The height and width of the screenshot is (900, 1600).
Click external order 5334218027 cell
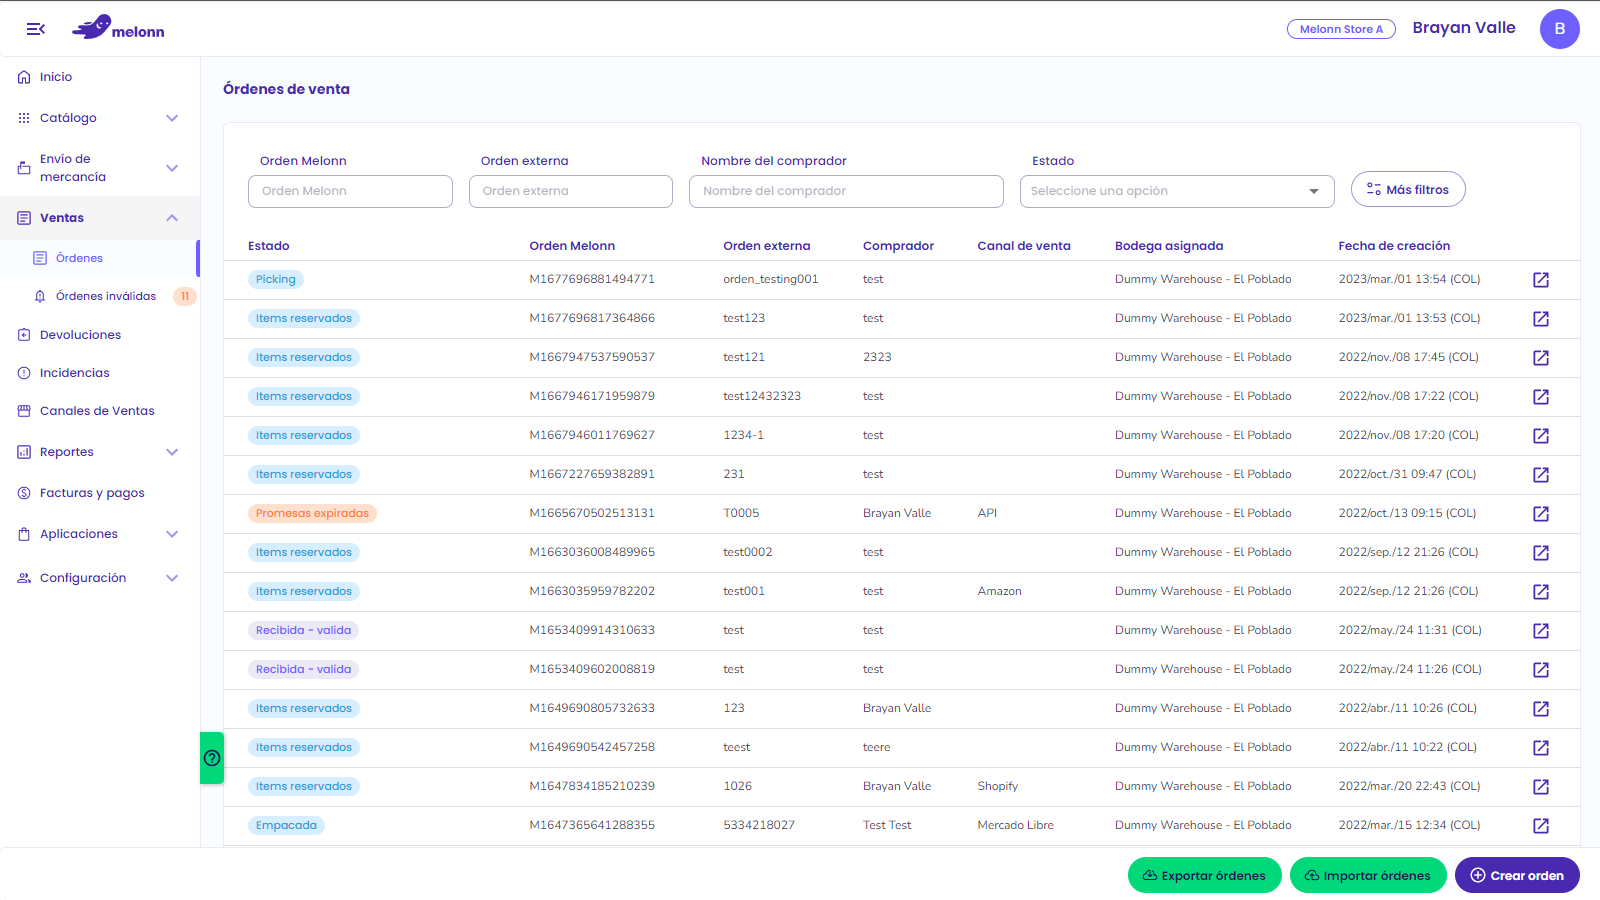tap(759, 825)
